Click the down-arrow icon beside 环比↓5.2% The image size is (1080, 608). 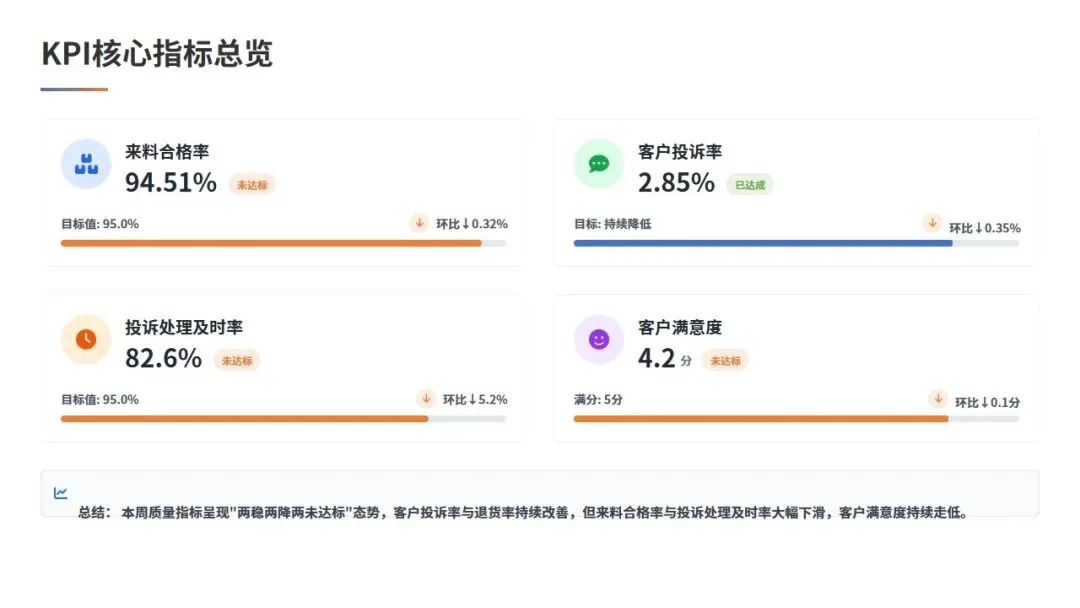(426, 398)
